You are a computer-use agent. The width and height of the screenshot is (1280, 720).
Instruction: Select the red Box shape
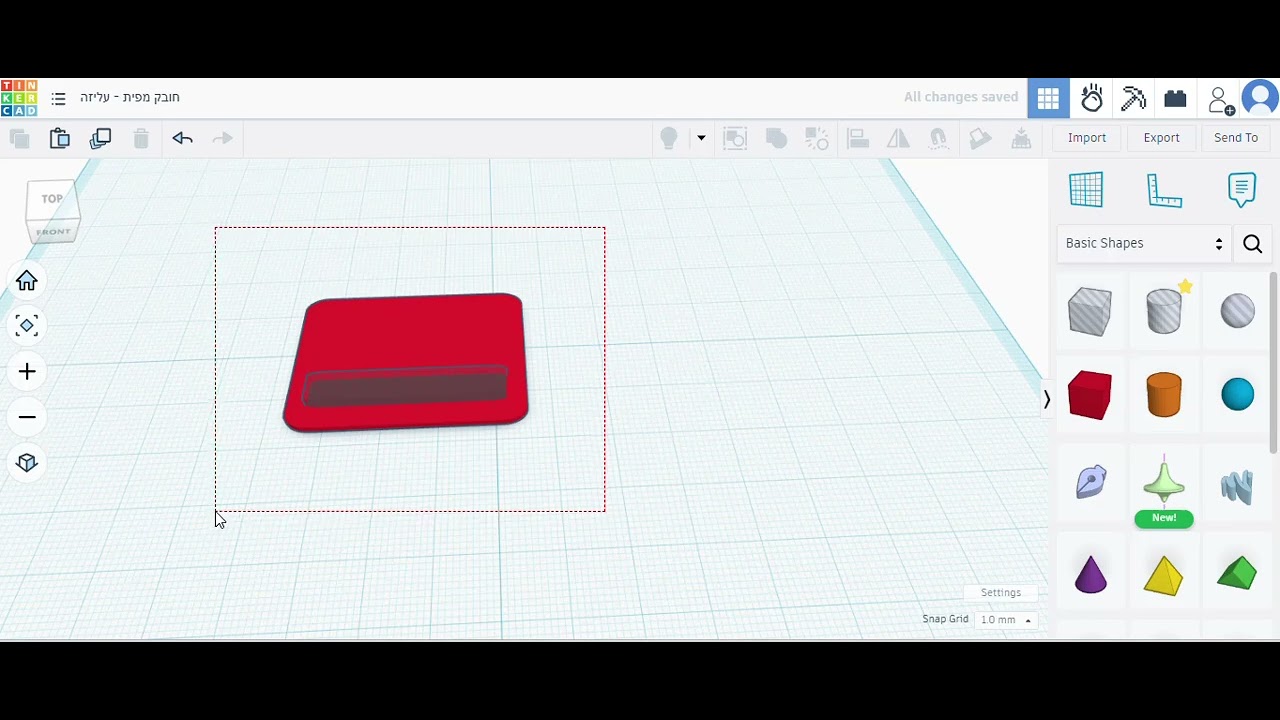point(1090,395)
